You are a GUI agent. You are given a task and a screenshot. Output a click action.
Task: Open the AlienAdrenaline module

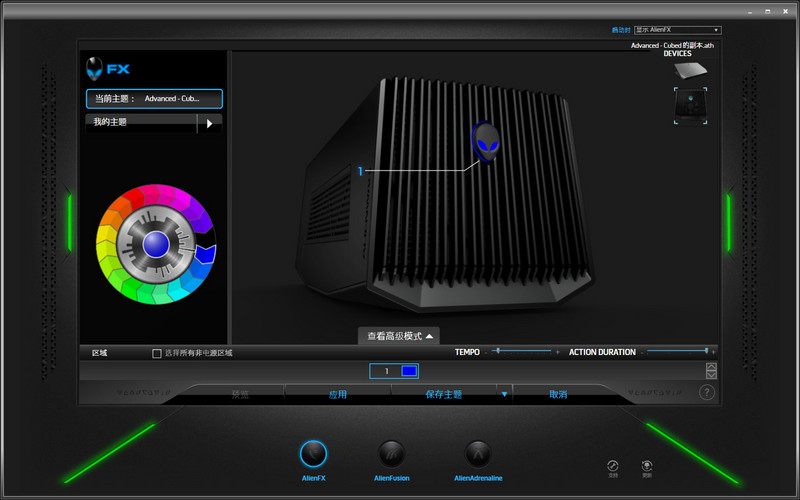(x=478, y=453)
